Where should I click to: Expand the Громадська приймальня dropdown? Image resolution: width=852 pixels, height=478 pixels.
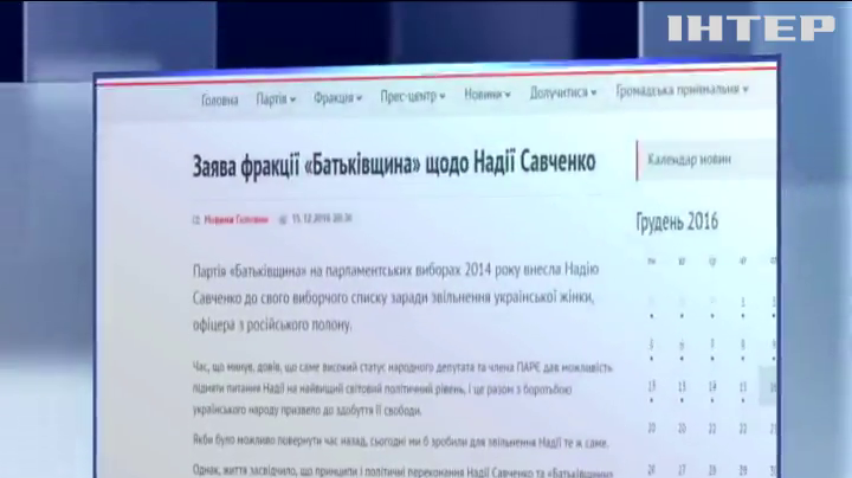682,90
